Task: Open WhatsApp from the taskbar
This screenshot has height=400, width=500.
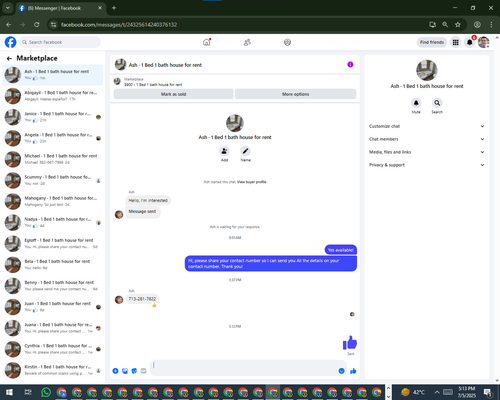Action: pyautogui.click(x=46, y=392)
